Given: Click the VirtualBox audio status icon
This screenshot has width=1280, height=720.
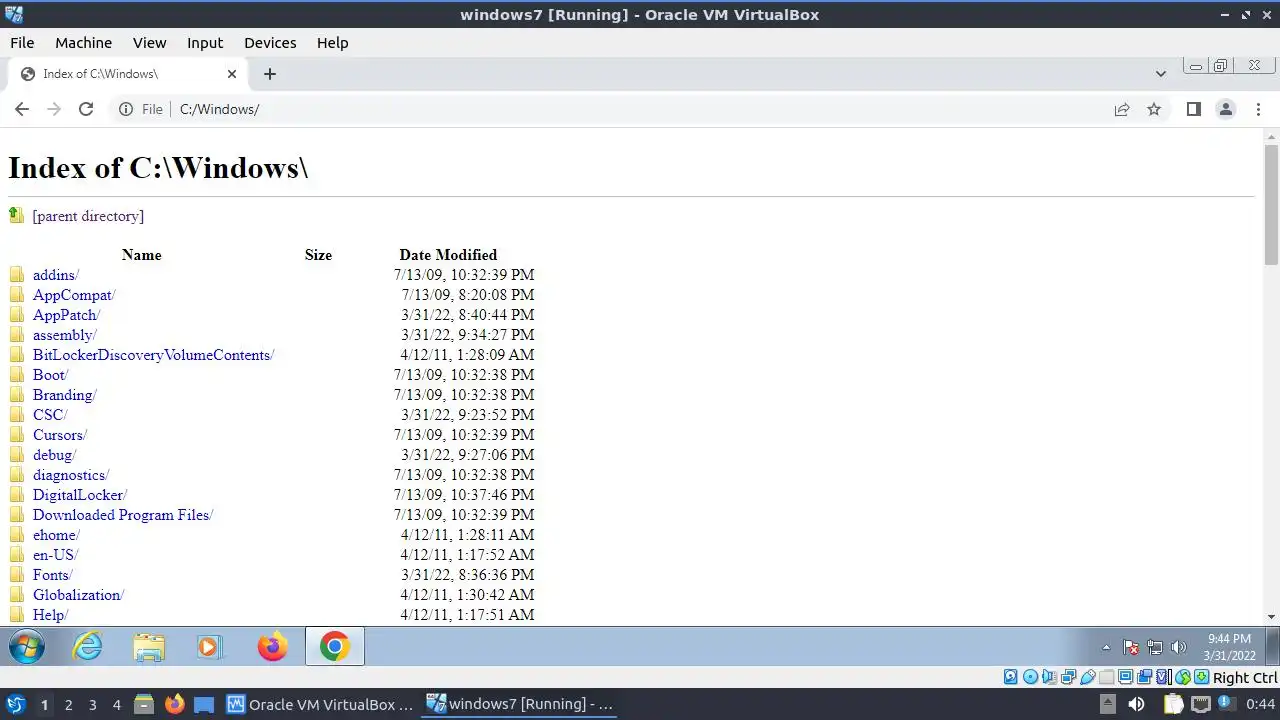Looking at the screenshot, I should click(1049, 677).
